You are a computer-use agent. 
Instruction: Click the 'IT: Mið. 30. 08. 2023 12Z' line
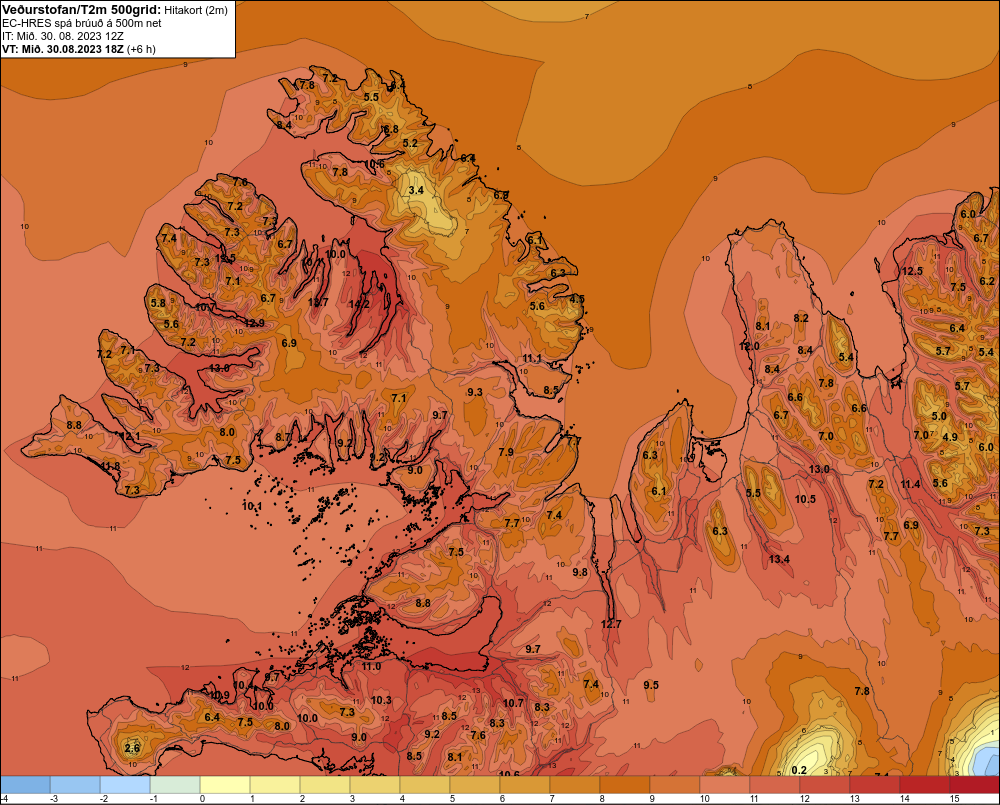(x=62, y=36)
